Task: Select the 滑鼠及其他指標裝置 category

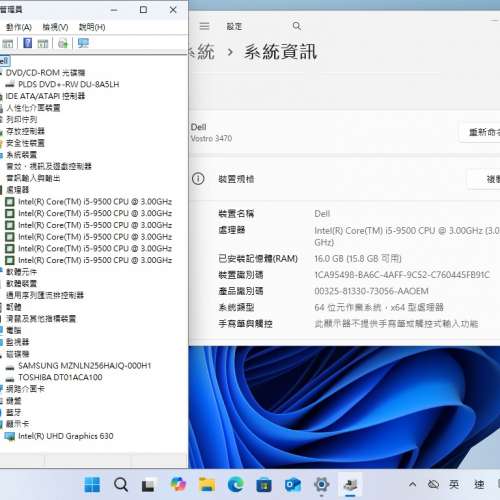Action: (x=41, y=319)
